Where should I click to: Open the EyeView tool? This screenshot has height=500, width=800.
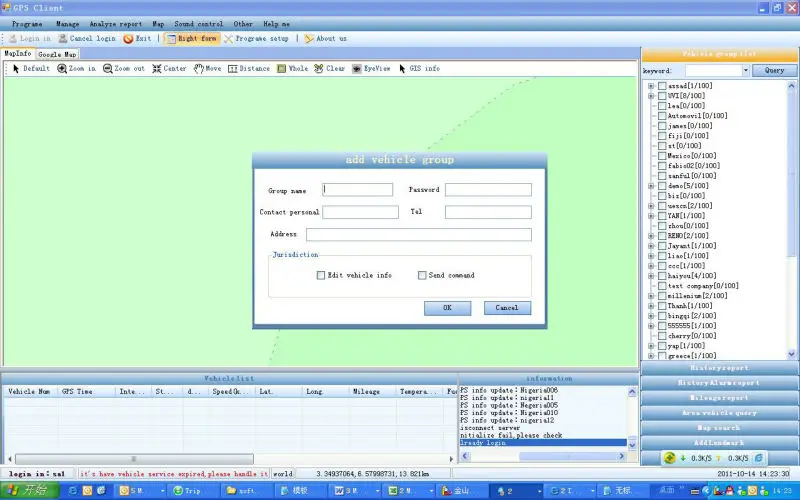coord(371,68)
